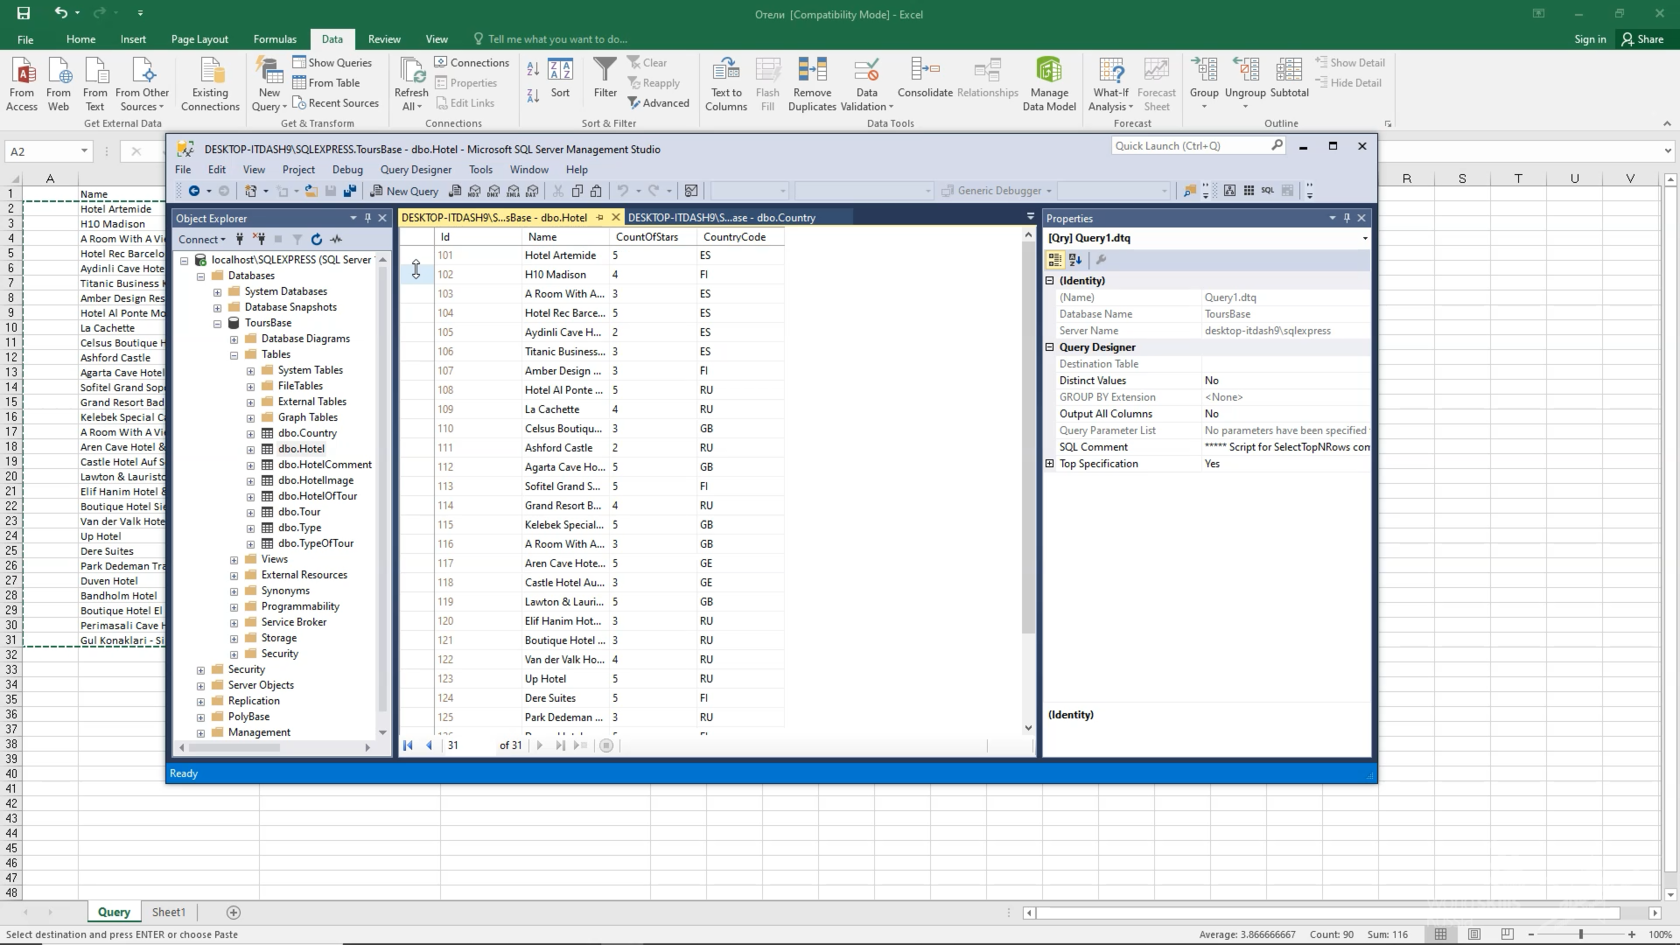The width and height of the screenshot is (1680, 945).
Task: Open Review tab in Excel ribbon
Action: coord(384,39)
